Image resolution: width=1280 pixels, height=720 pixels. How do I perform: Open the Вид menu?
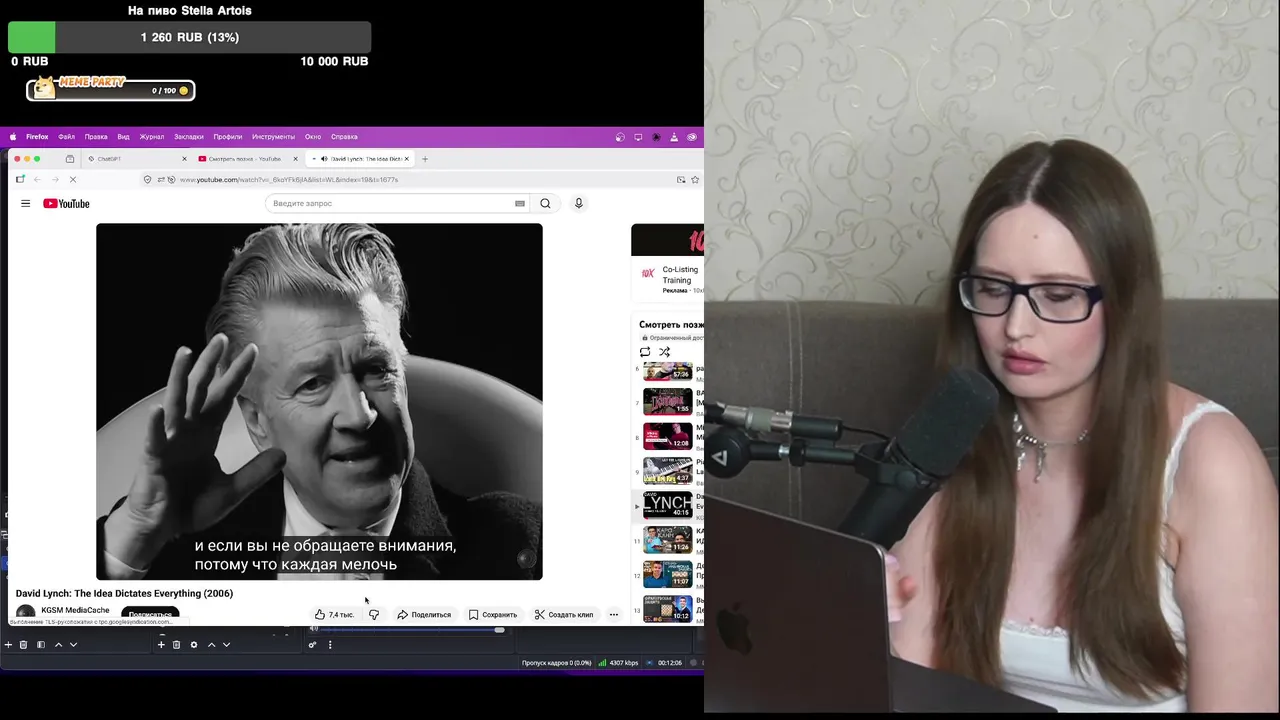coord(123,137)
